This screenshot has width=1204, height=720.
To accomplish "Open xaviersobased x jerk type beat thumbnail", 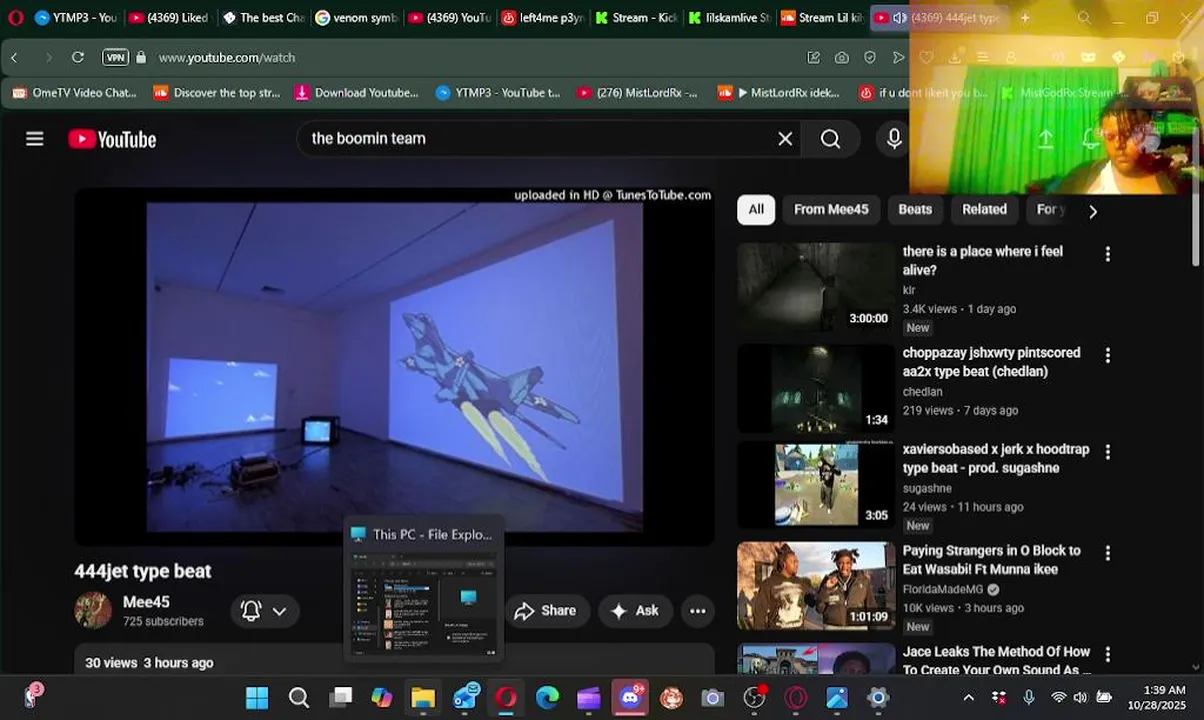I will pos(817,486).
